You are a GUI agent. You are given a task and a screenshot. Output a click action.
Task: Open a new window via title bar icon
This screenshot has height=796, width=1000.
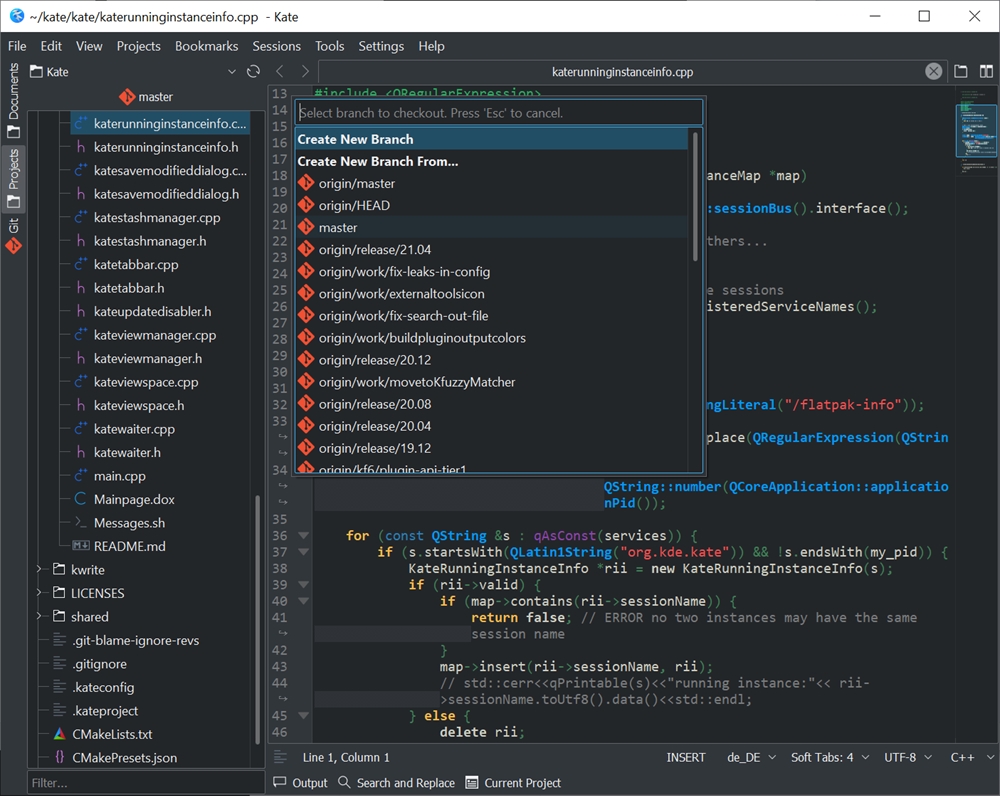click(961, 71)
